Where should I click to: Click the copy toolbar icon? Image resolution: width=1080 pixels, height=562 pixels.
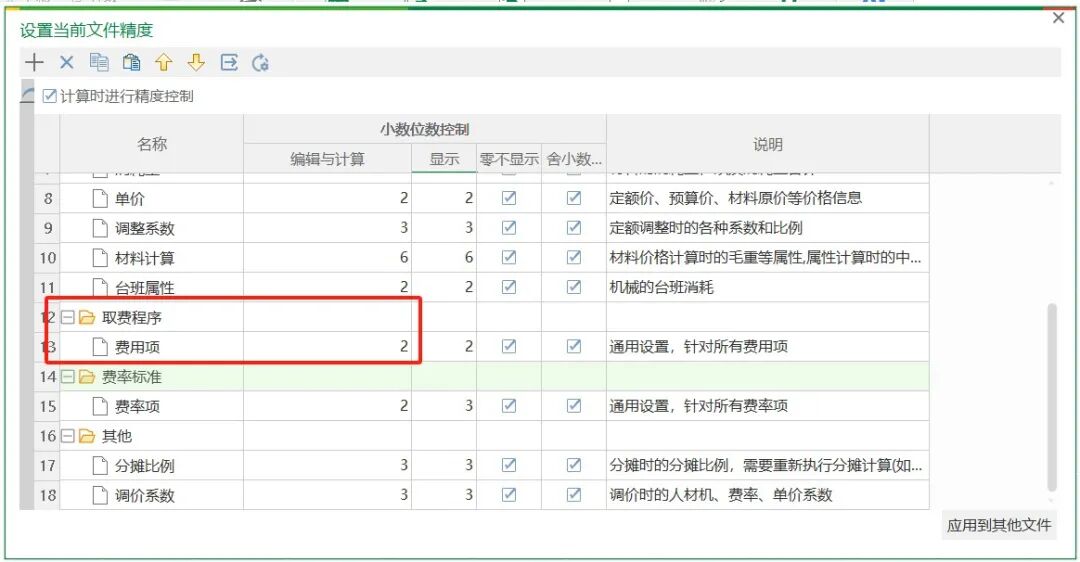[x=99, y=63]
